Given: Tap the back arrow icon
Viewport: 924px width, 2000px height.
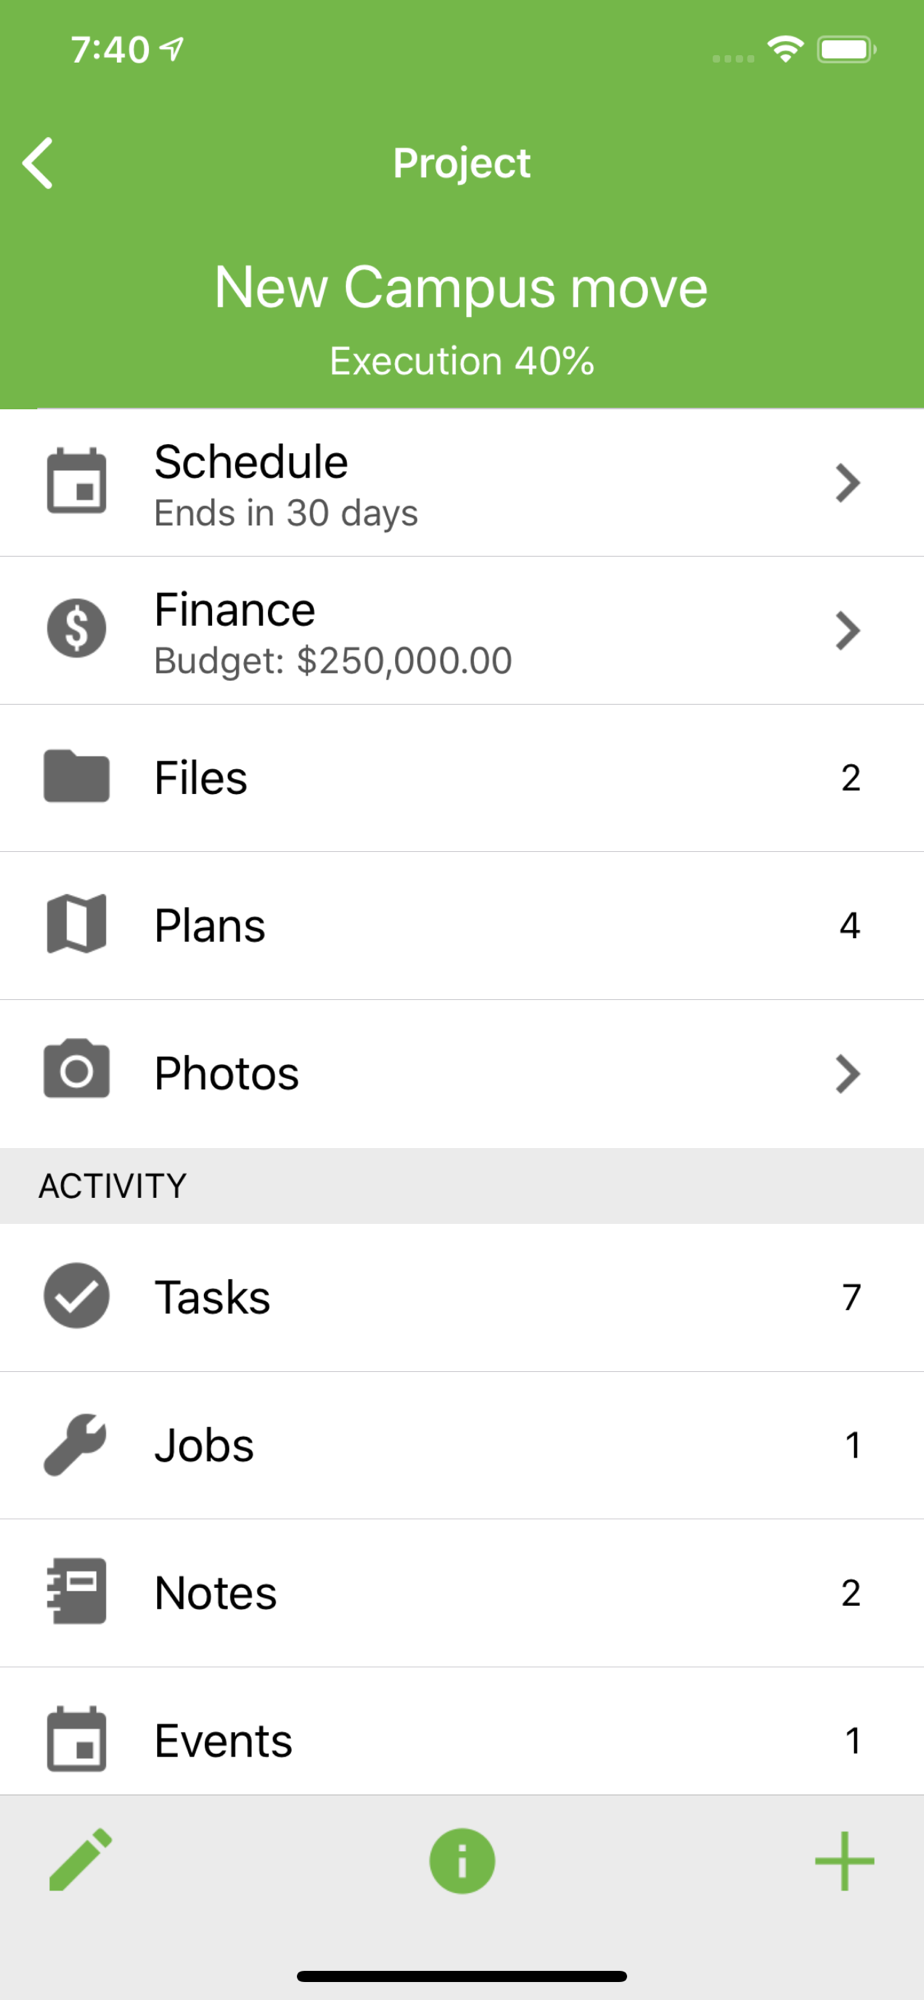Looking at the screenshot, I should point(38,163).
